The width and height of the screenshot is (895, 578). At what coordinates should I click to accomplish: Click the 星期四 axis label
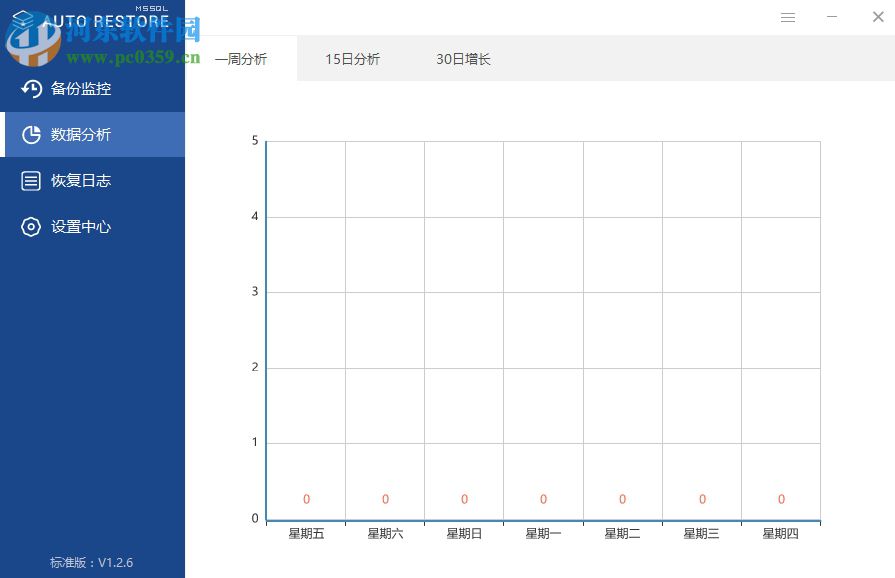781,533
